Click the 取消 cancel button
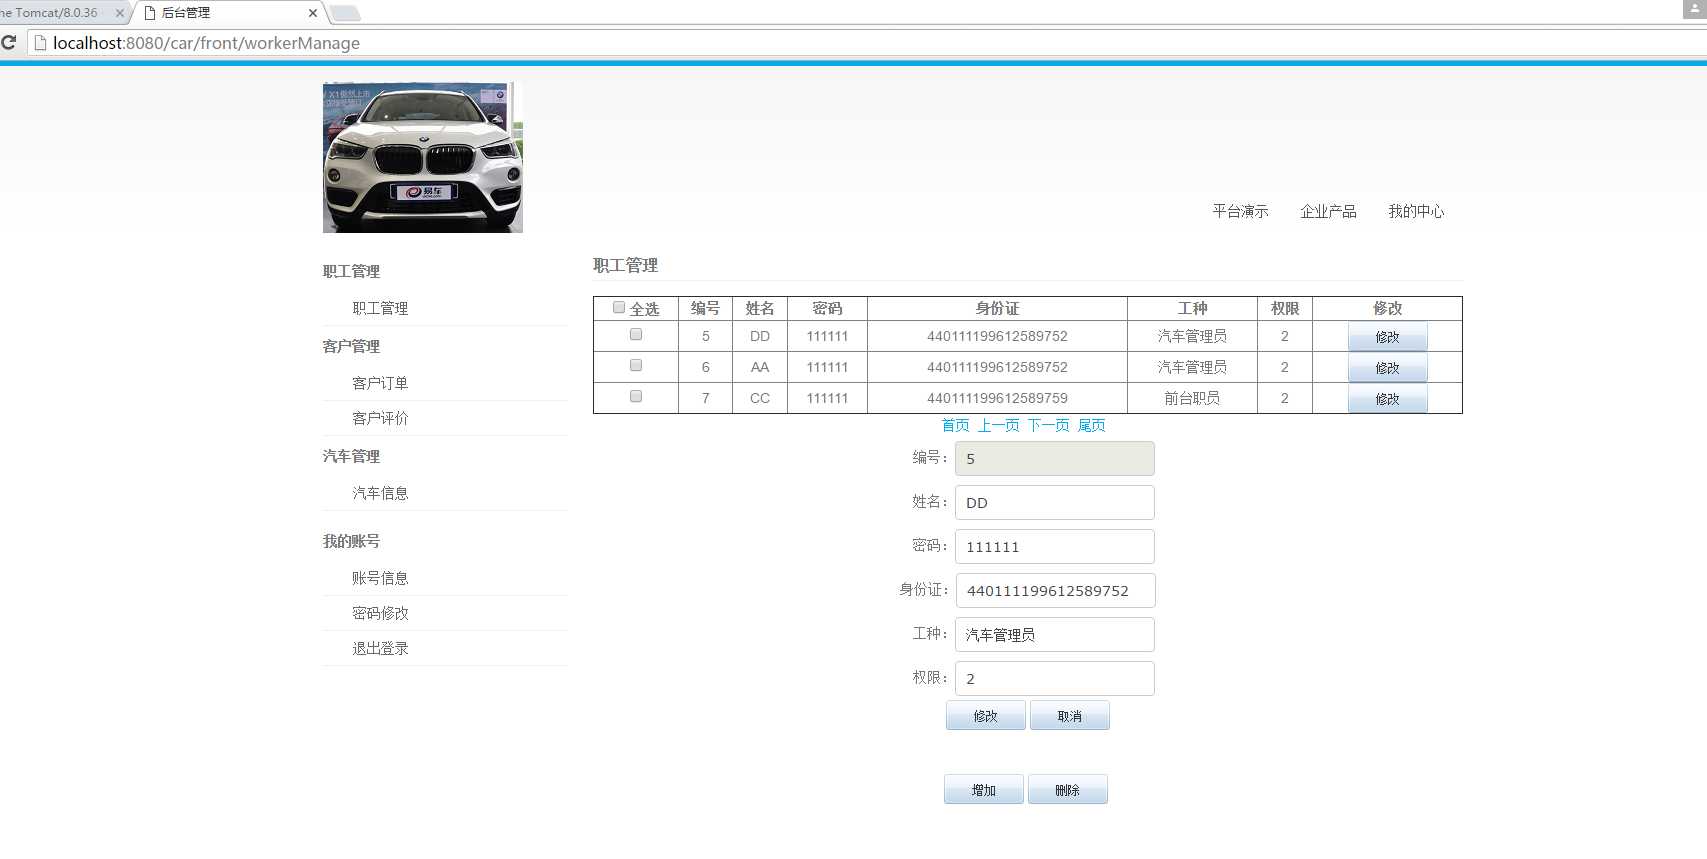 tap(1069, 715)
